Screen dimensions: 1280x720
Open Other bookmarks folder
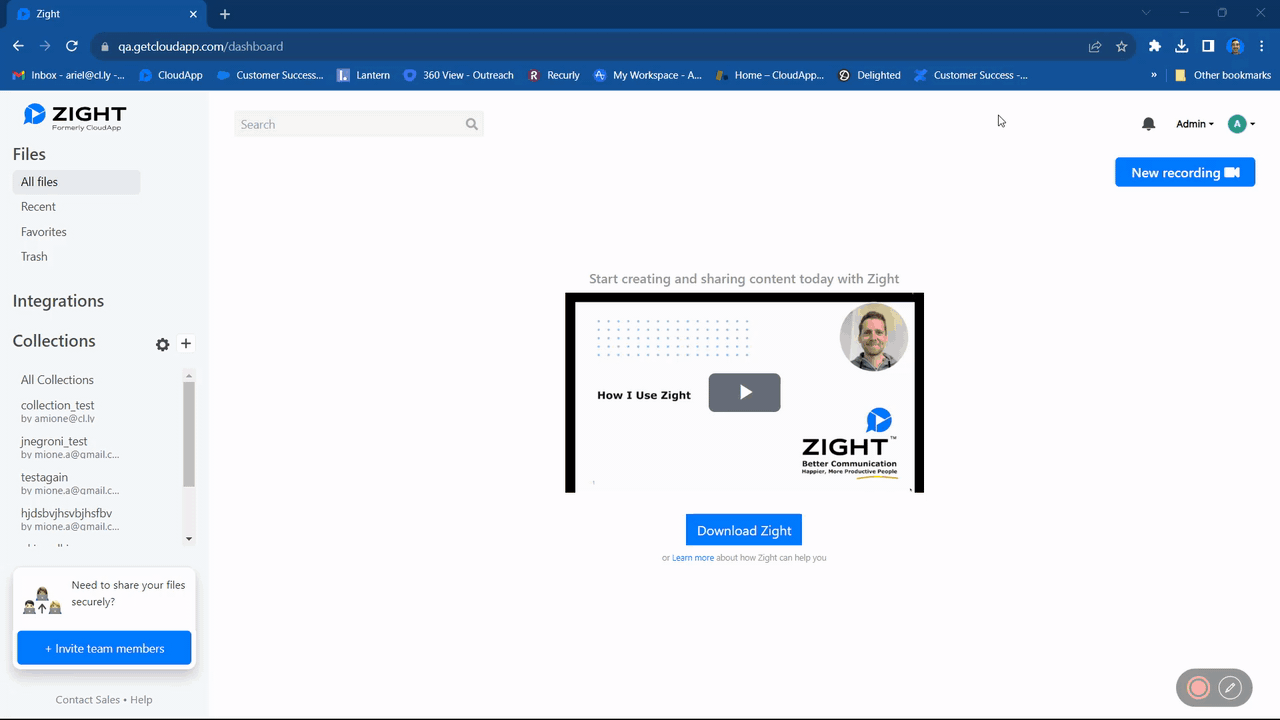(1222, 75)
